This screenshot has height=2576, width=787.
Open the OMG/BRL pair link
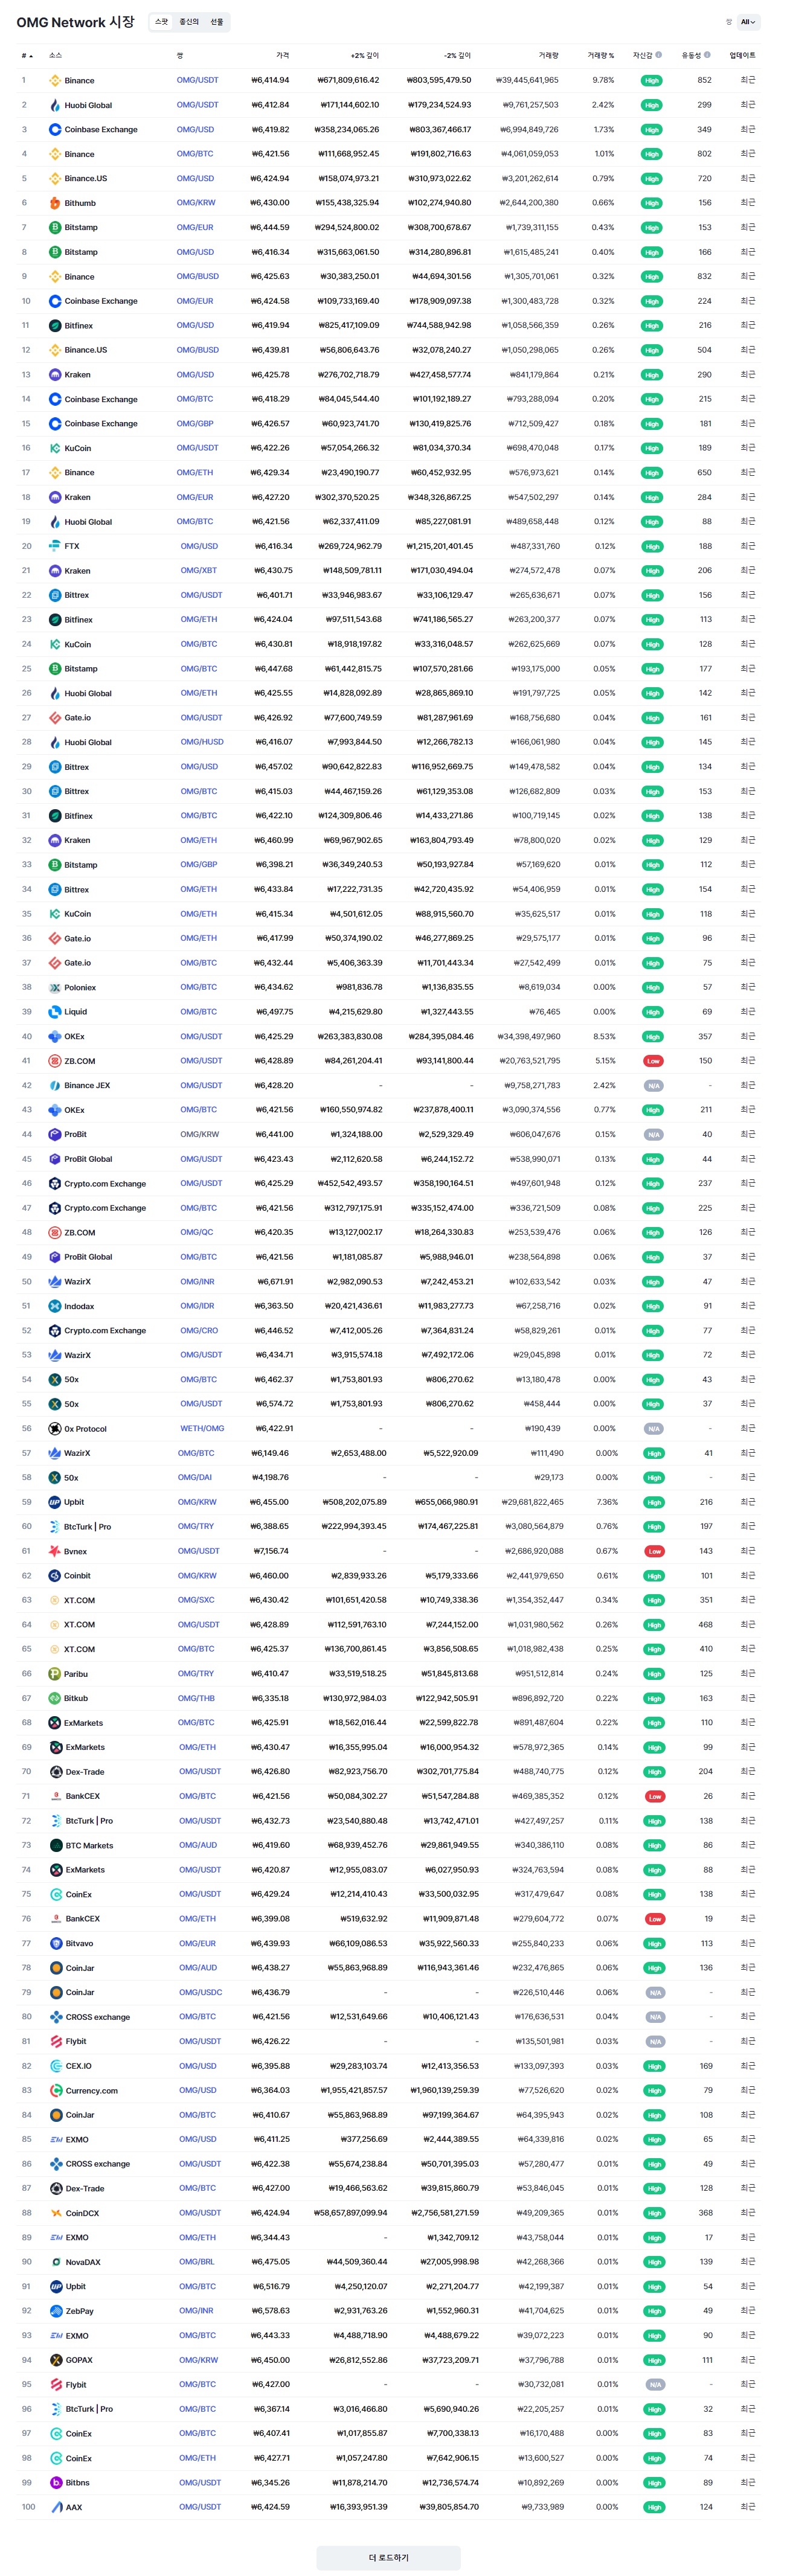pyautogui.click(x=197, y=2261)
